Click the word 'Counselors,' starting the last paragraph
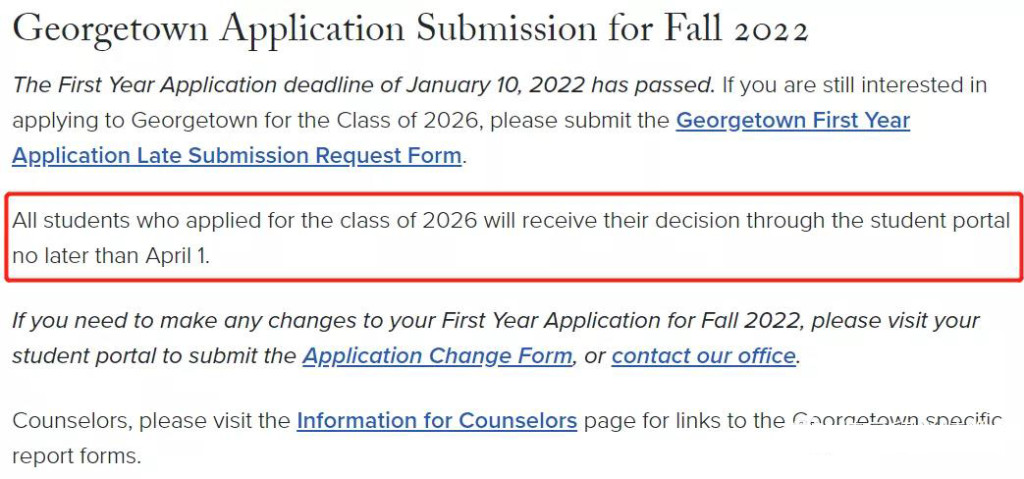The width and height of the screenshot is (1024, 479). (72, 420)
